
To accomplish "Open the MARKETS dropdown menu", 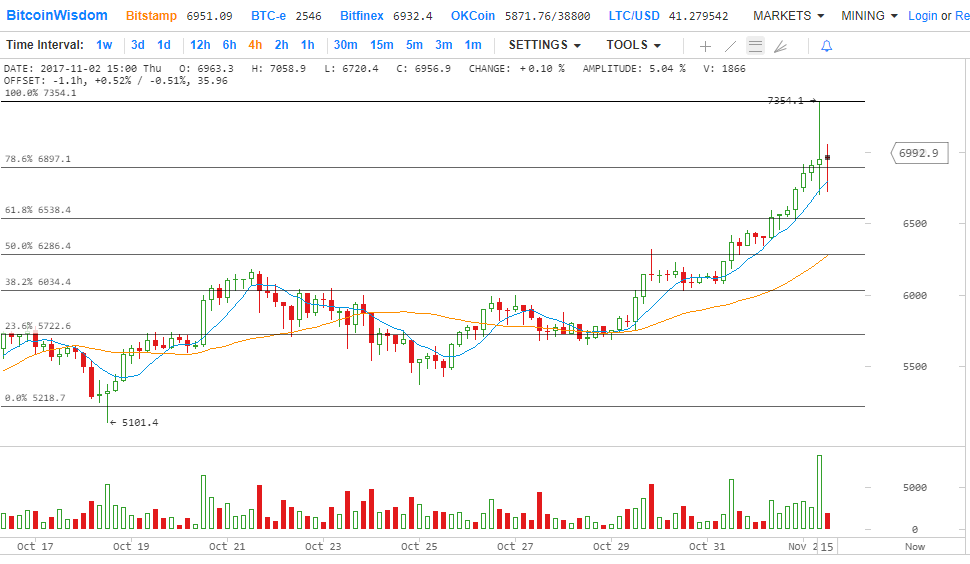I will click(788, 16).
